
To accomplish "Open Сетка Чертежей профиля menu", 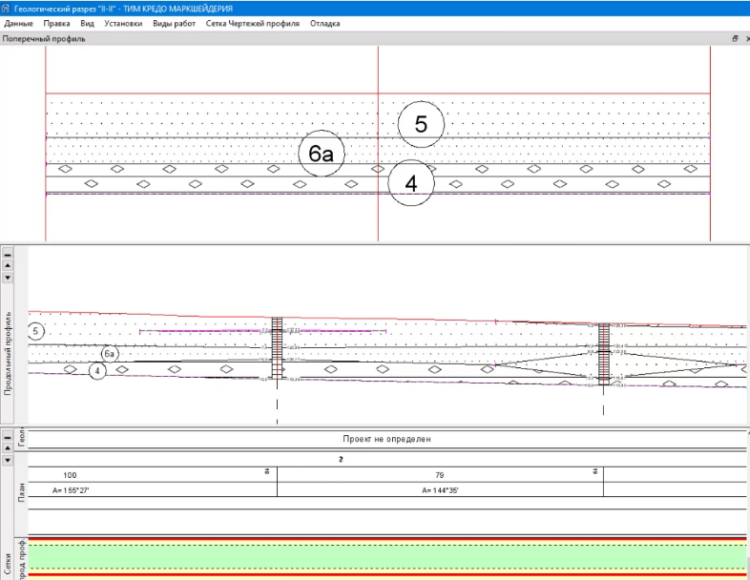I will point(252,23).
